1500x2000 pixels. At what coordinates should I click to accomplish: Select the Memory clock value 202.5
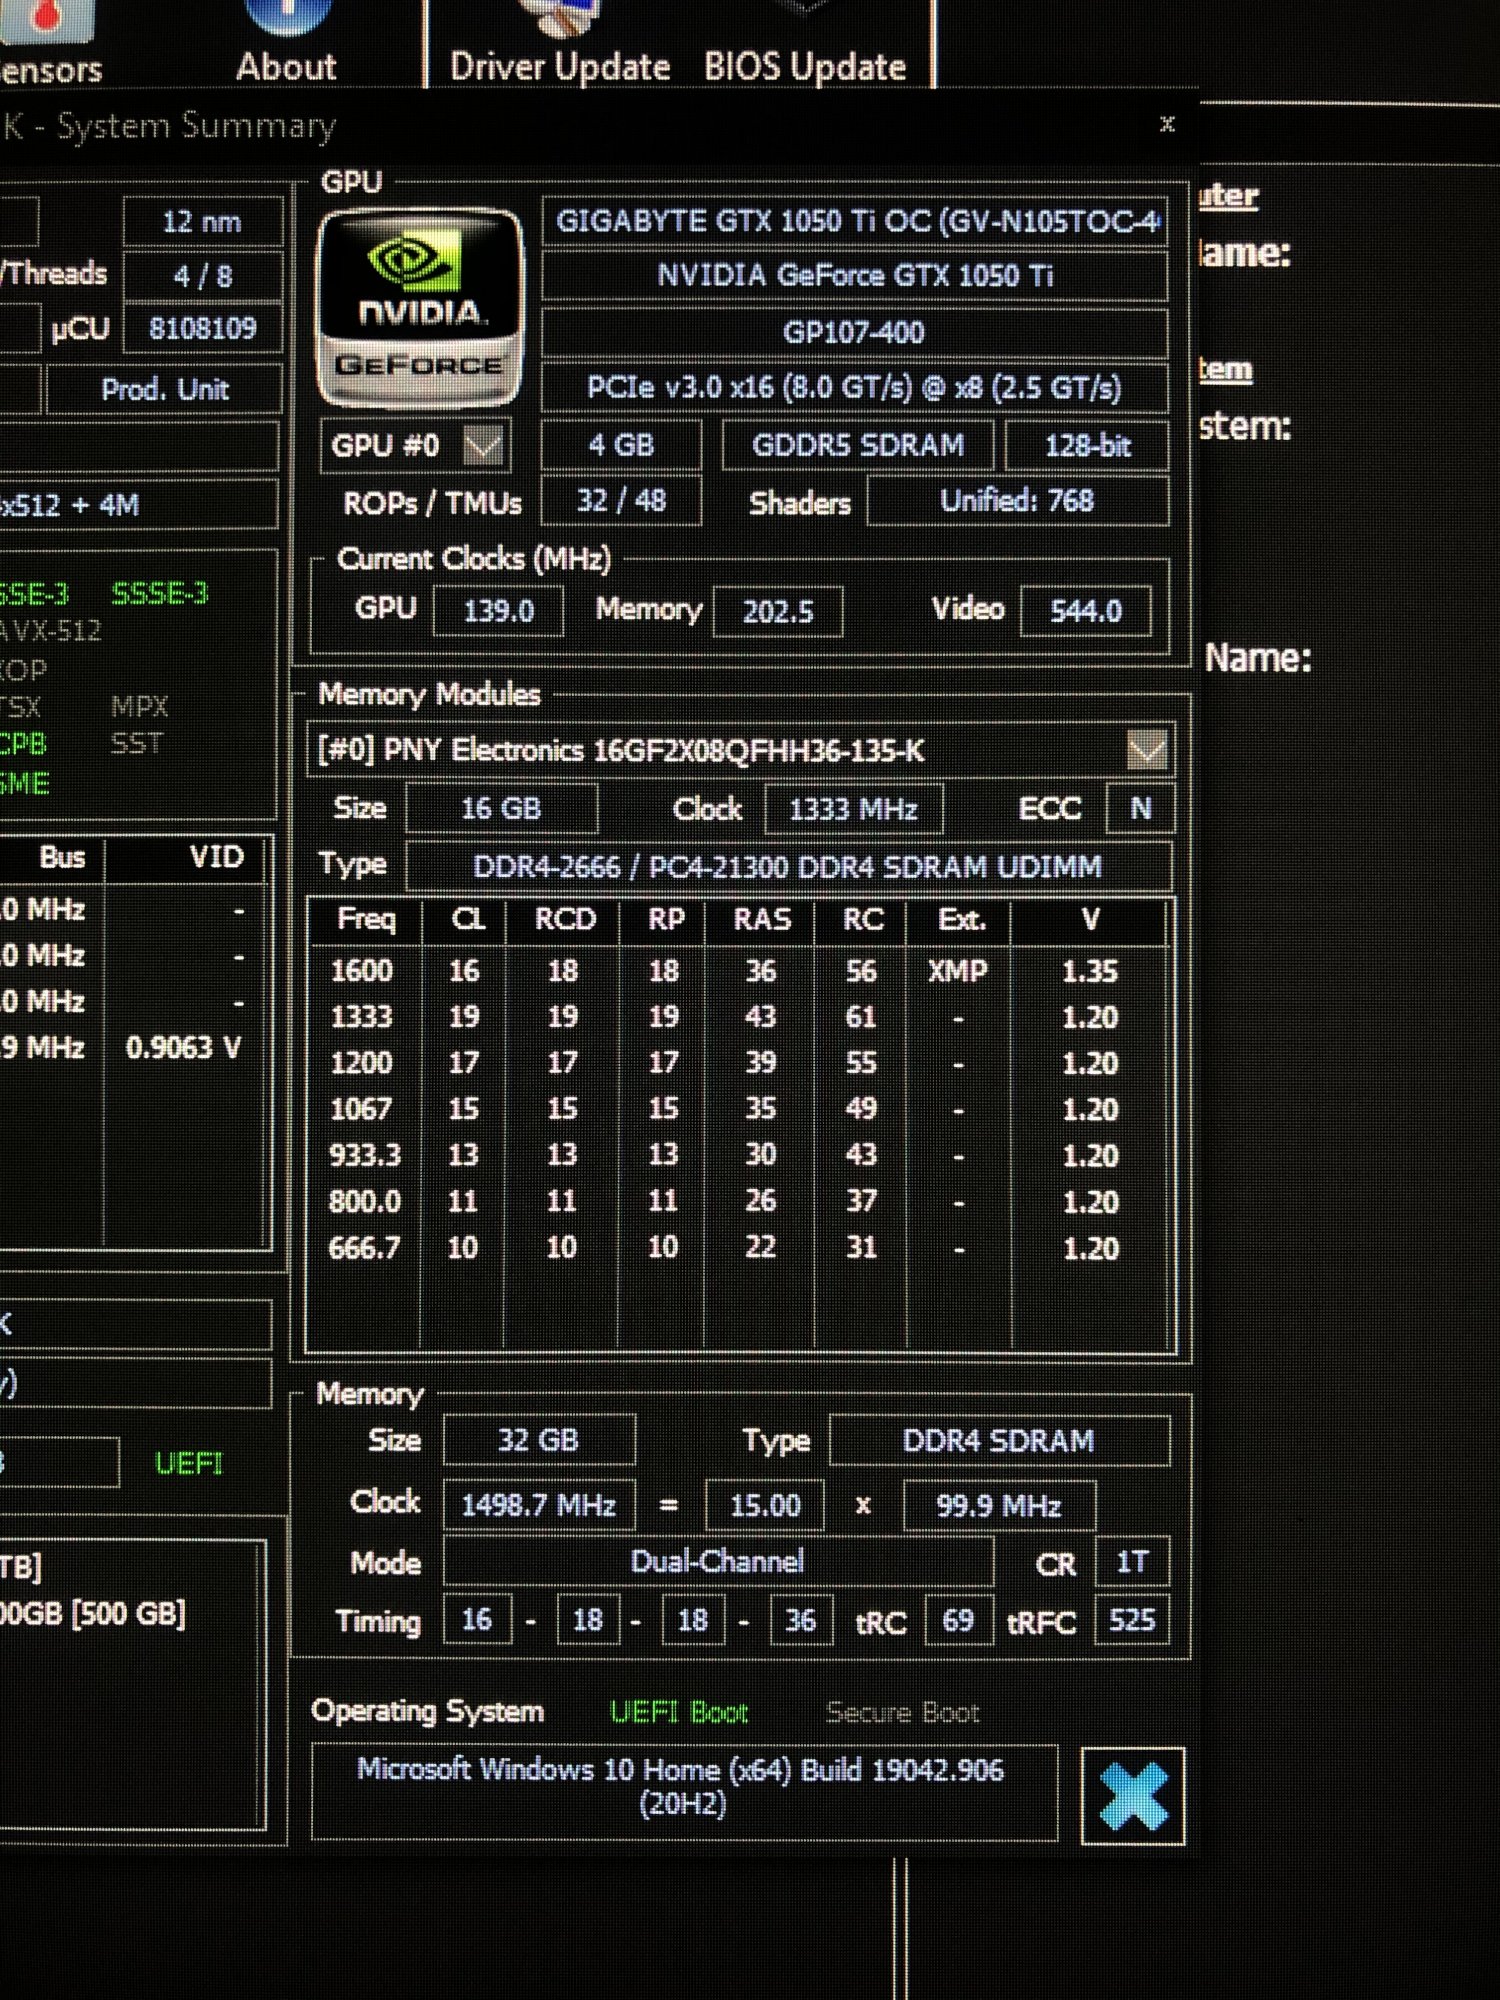click(x=778, y=611)
